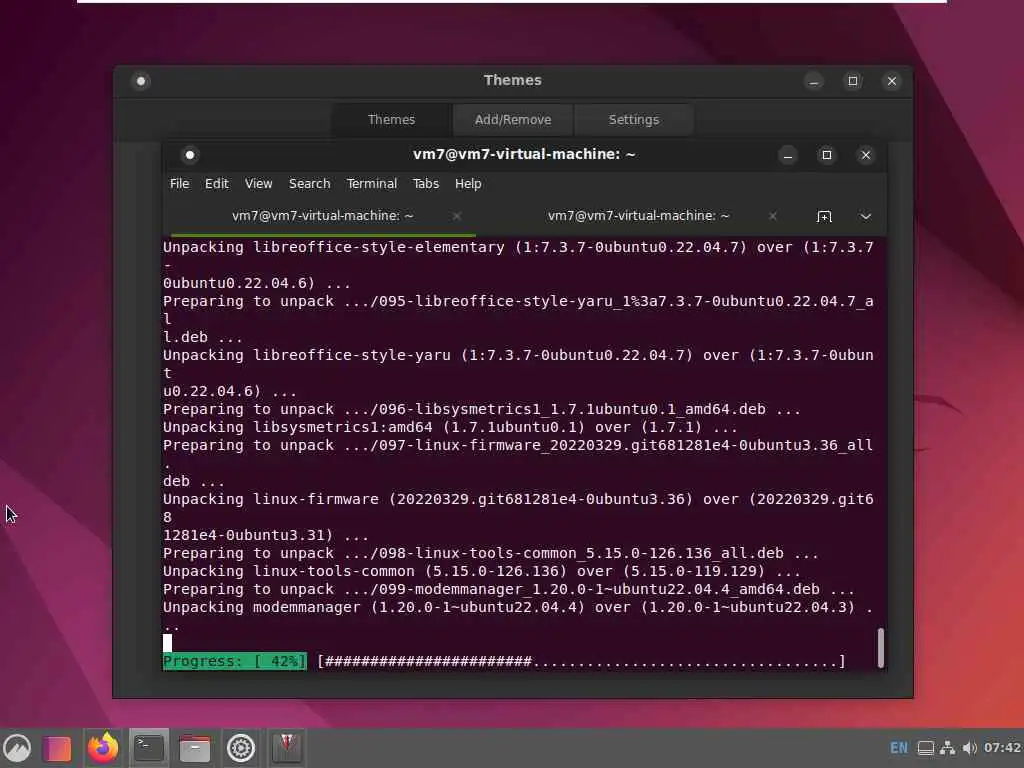Click the Progress 42% indicator text

[234, 662]
